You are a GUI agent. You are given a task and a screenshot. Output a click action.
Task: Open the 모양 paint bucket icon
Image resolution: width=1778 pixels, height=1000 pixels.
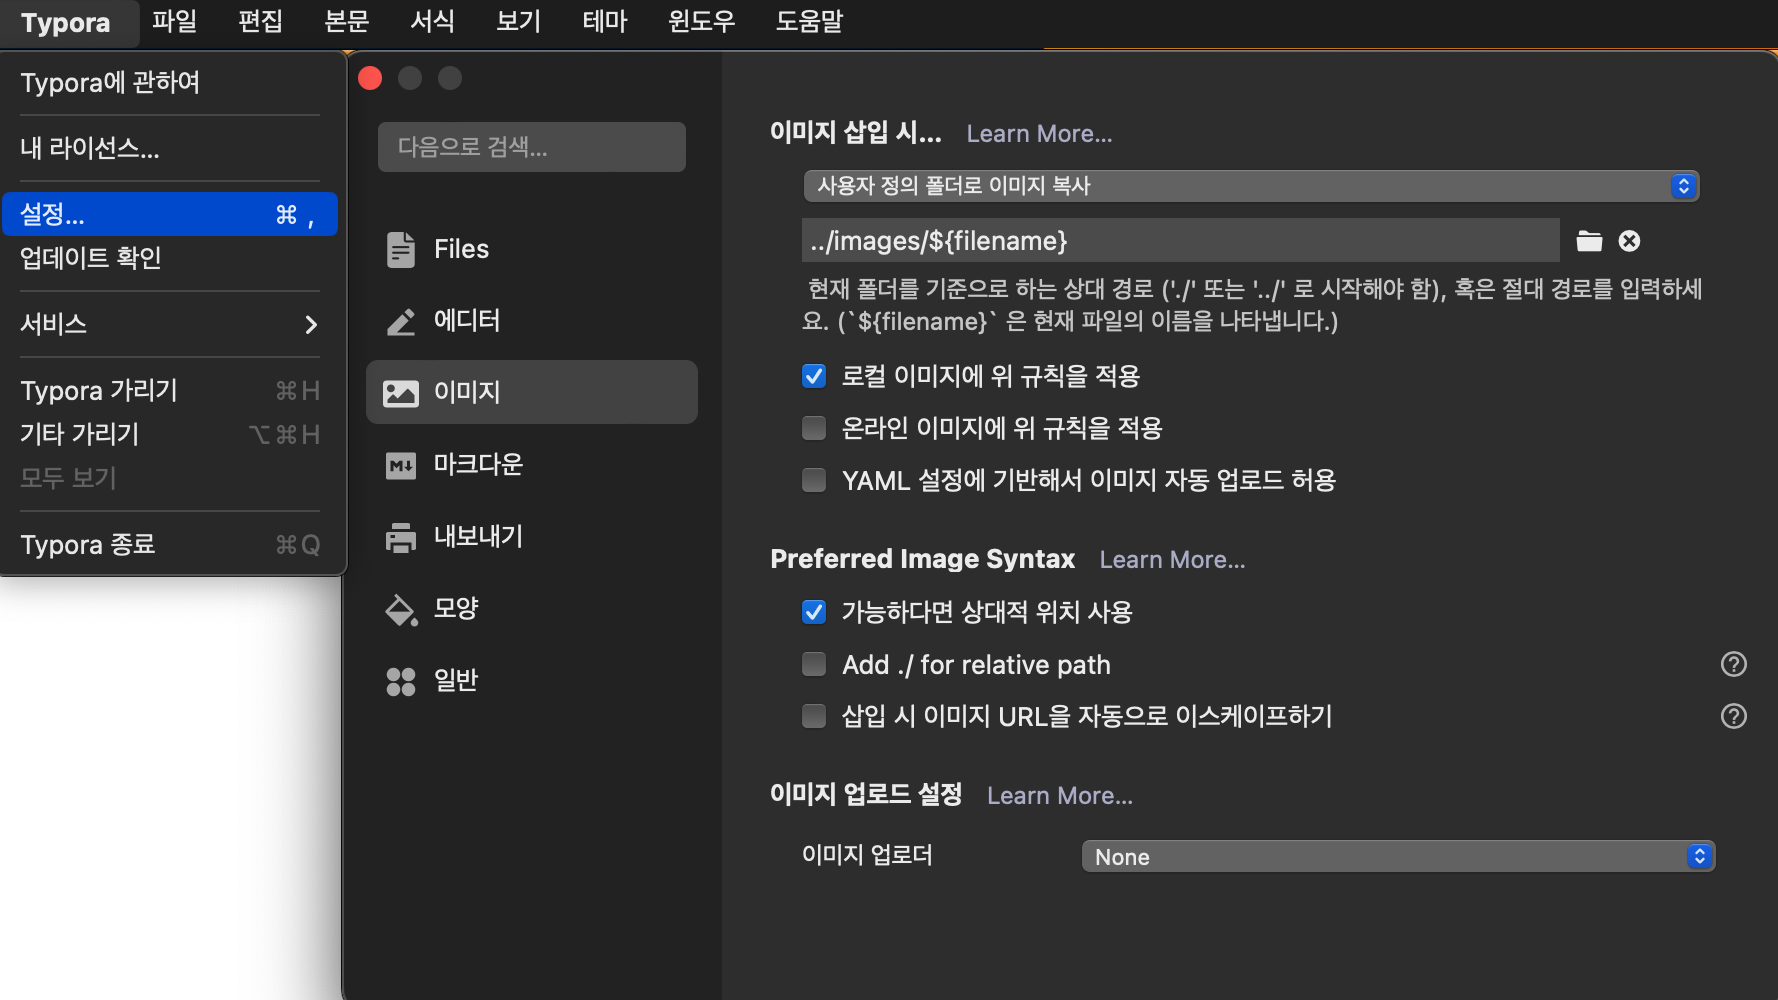click(x=401, y=609)
